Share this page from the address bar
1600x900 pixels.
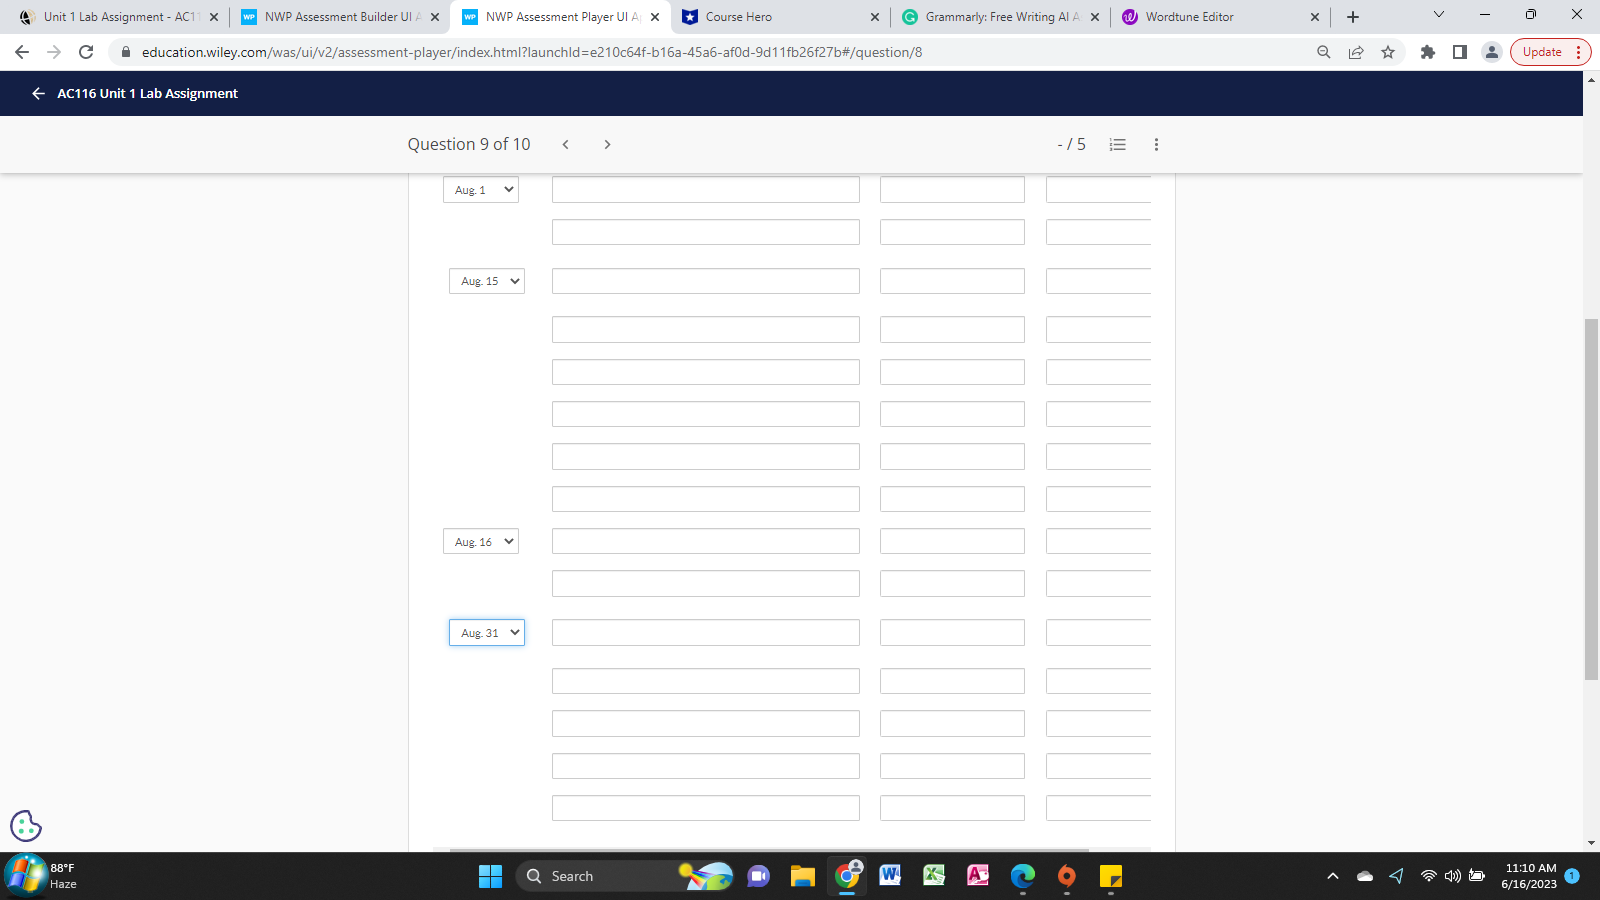[x=1356, y=52]
